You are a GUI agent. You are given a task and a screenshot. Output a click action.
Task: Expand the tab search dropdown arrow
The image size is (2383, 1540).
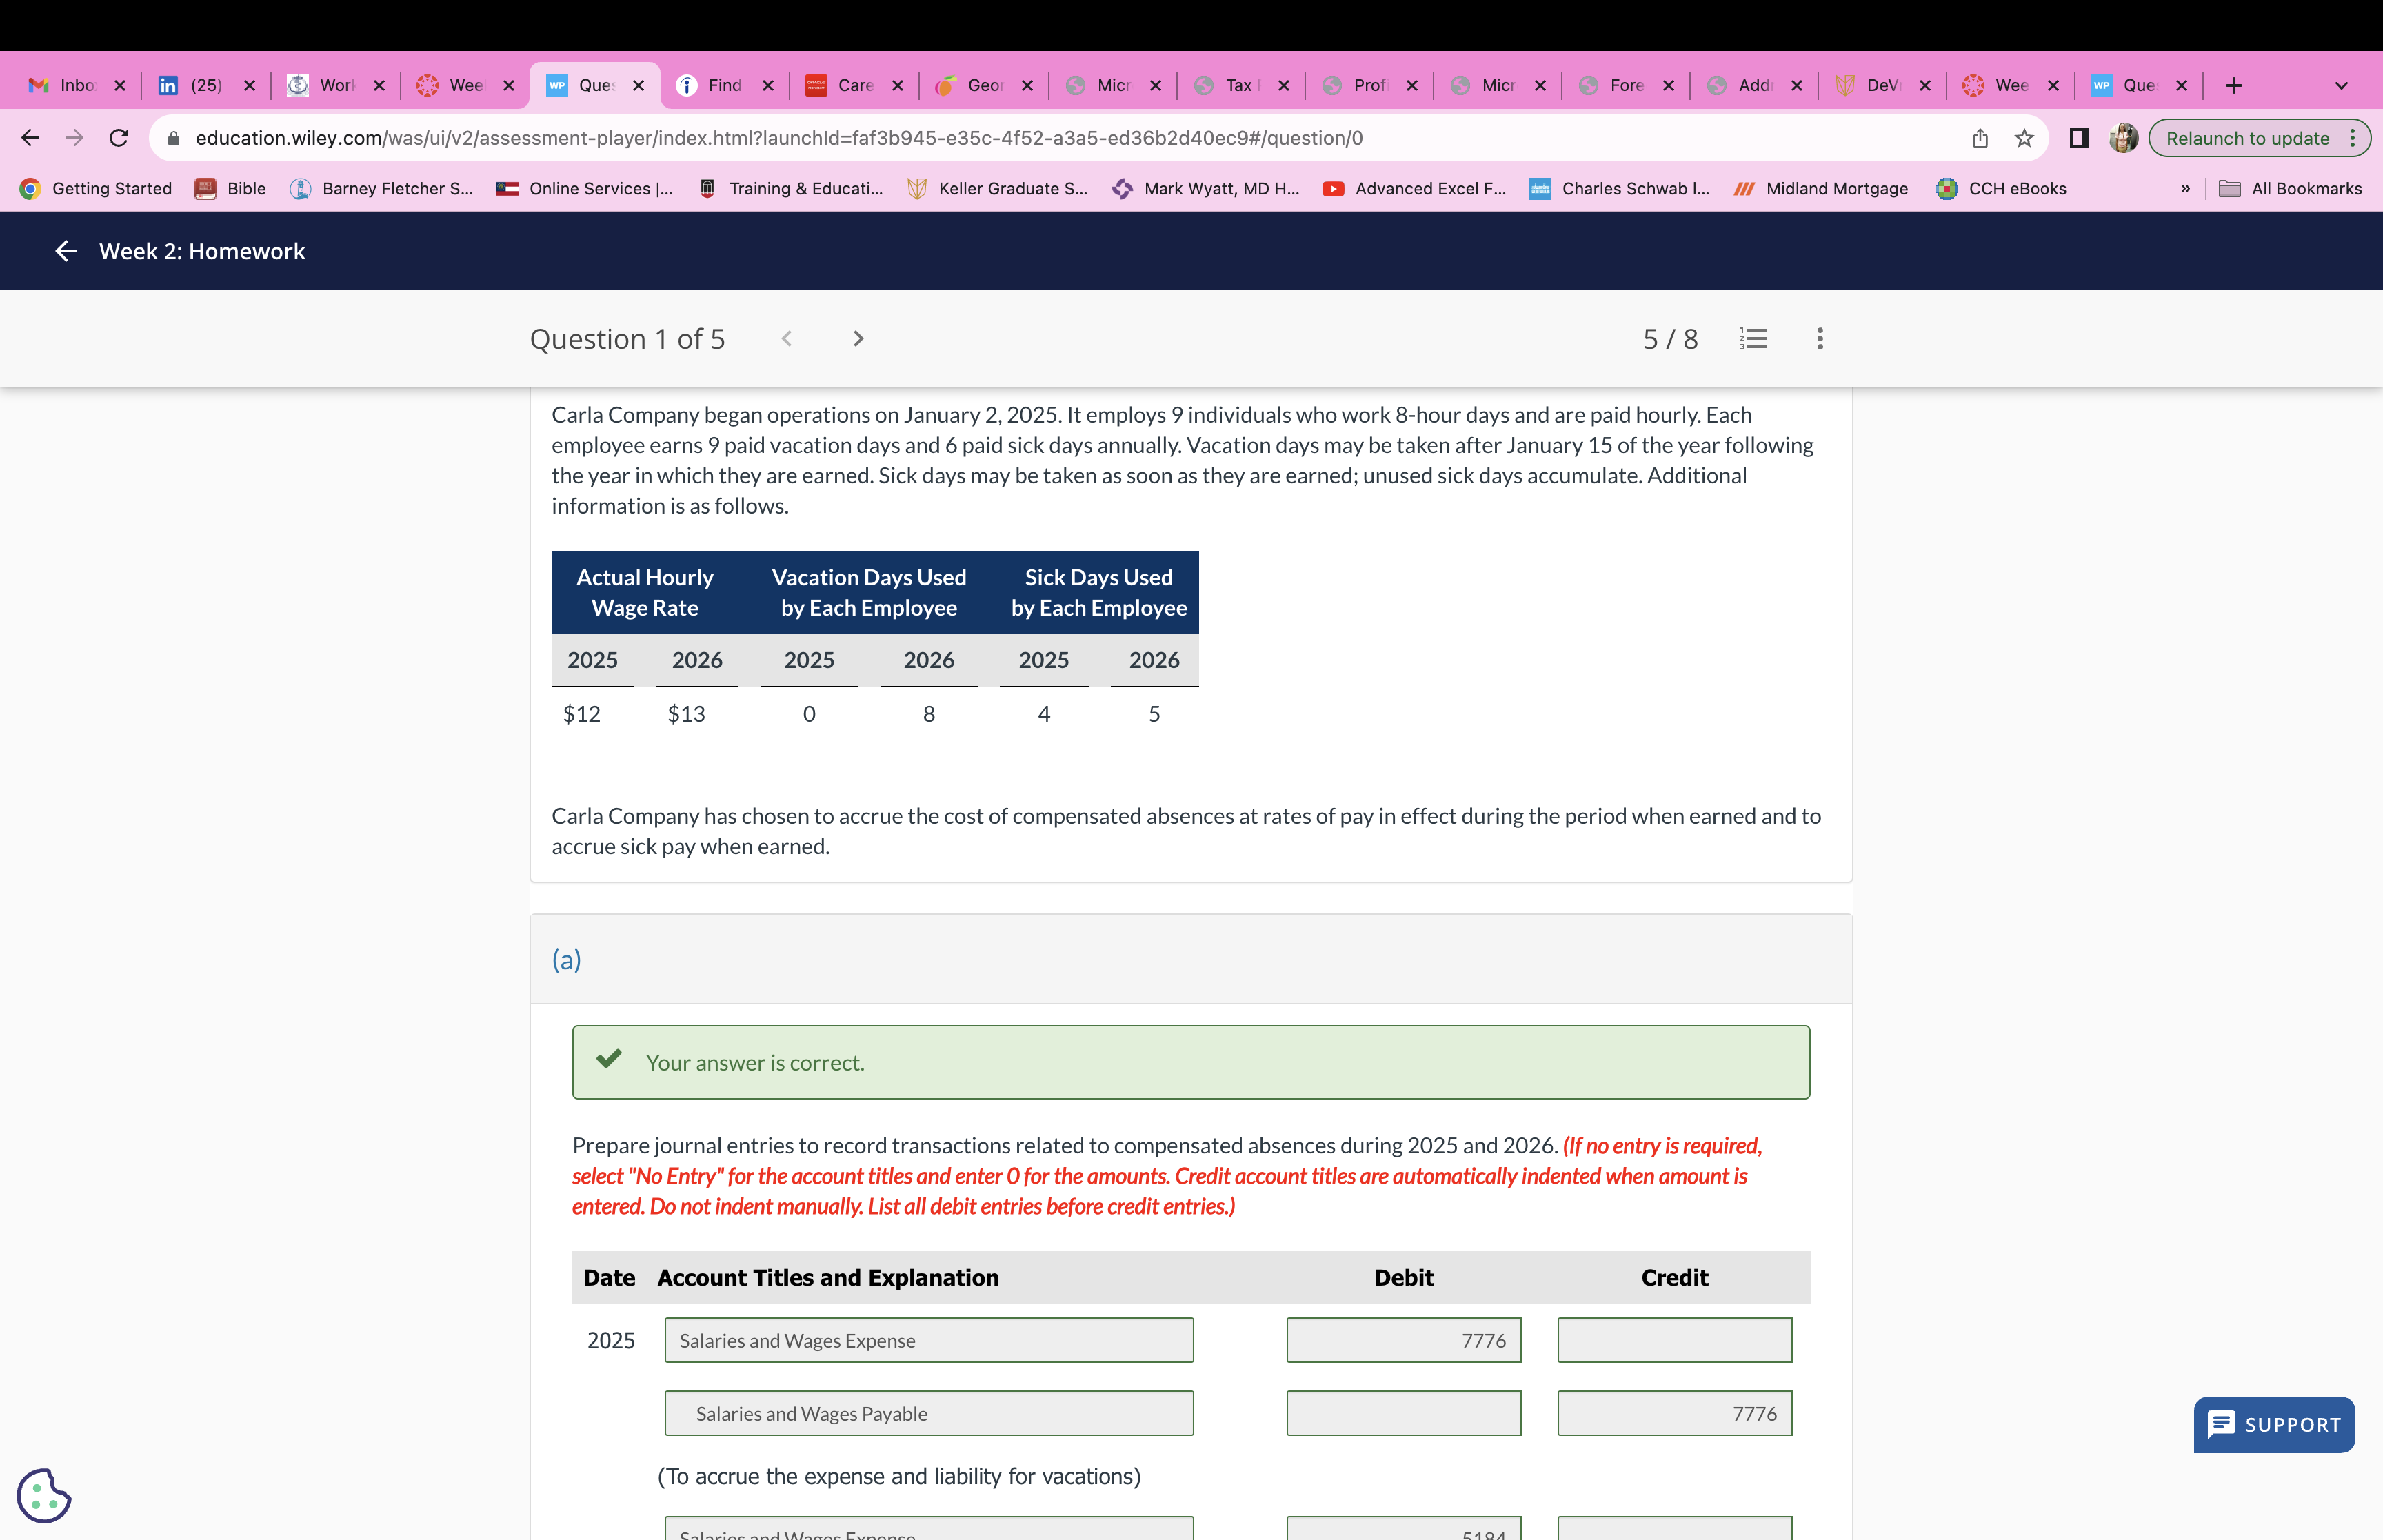pyautogui.click(x=2341, y=86)
